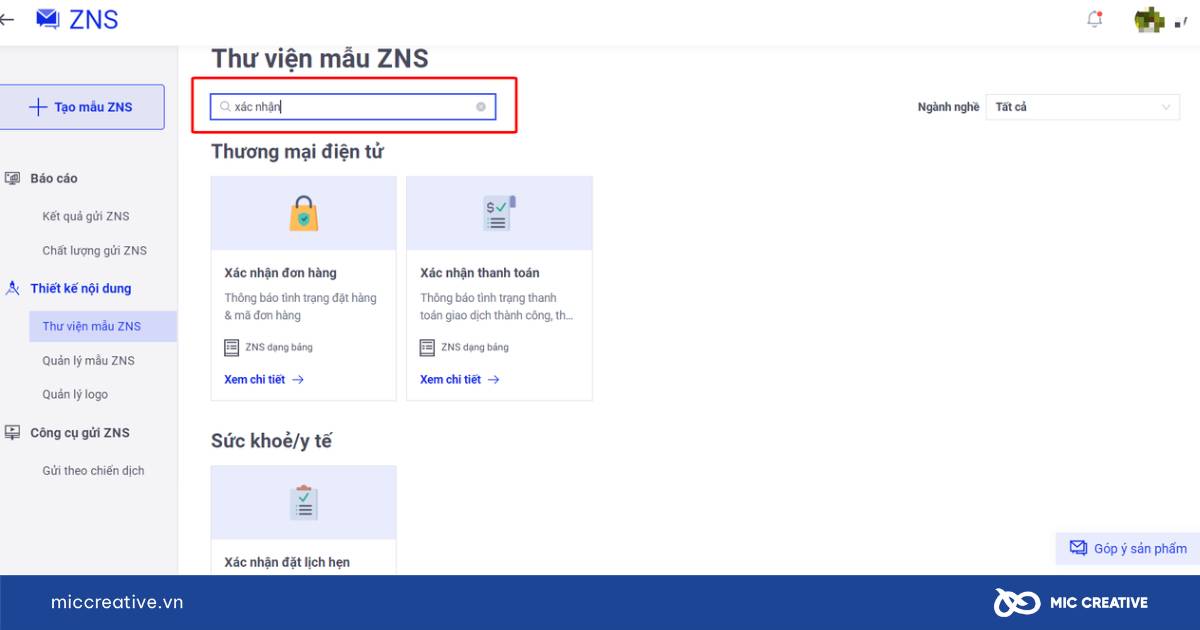Click the ZNS envelope logo icon
This screenshot has height=630, width=1200.
point(47,18)
